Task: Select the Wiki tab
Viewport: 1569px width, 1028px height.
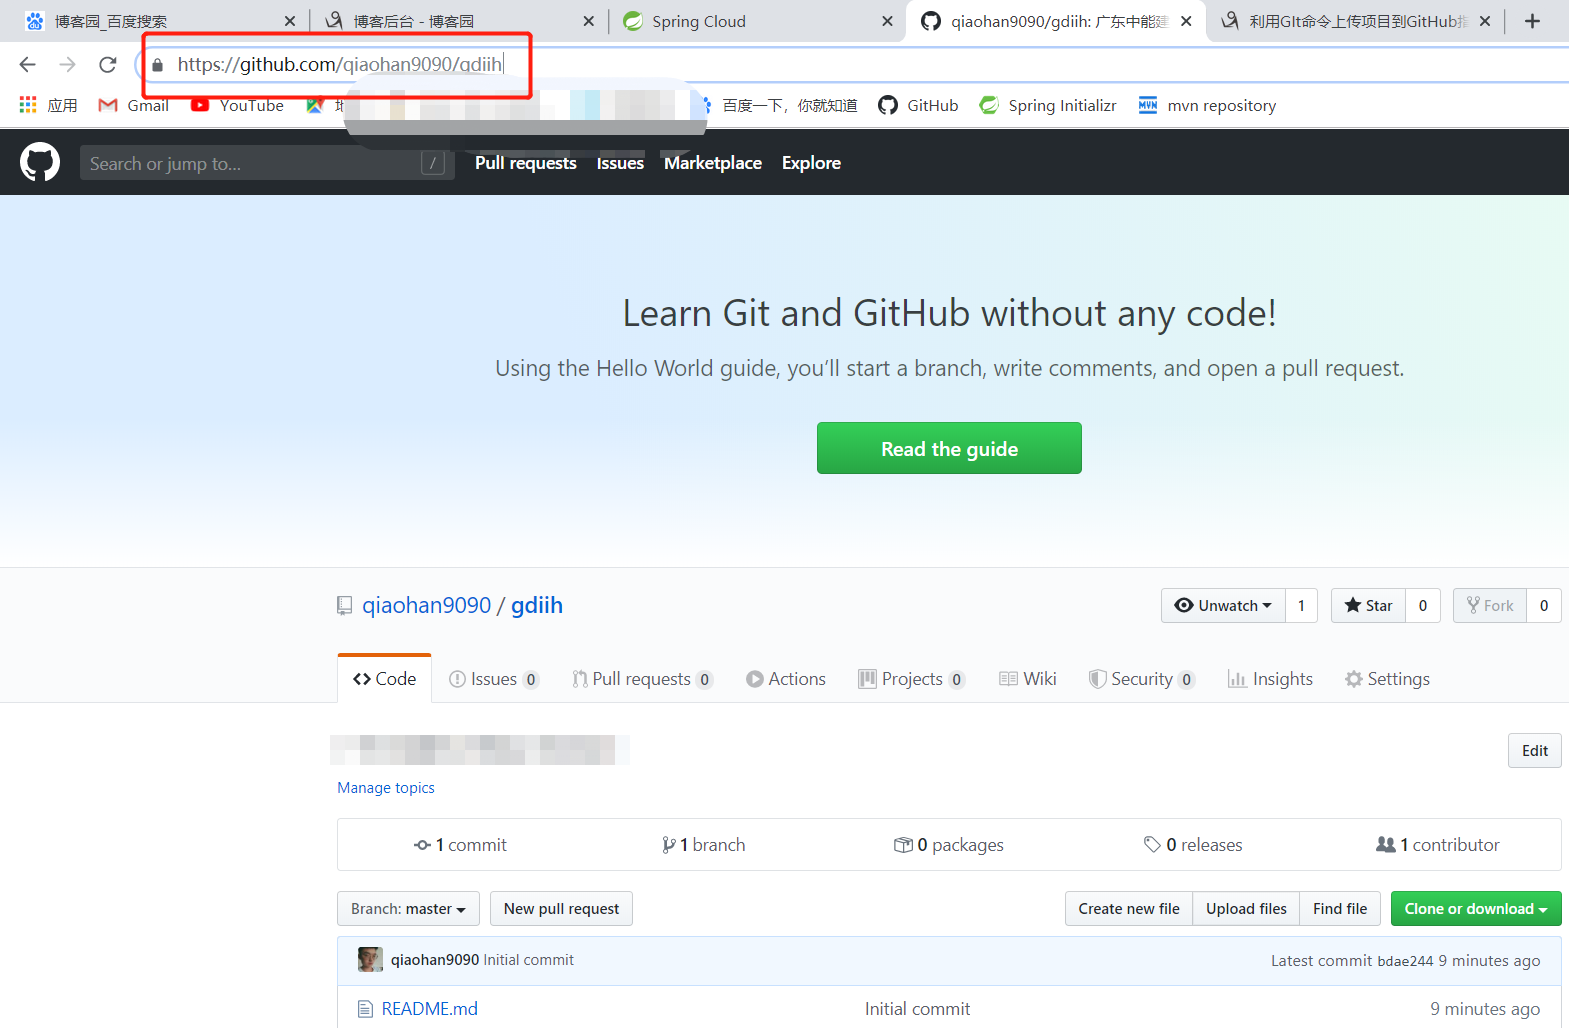Action: coord(1028,679)
